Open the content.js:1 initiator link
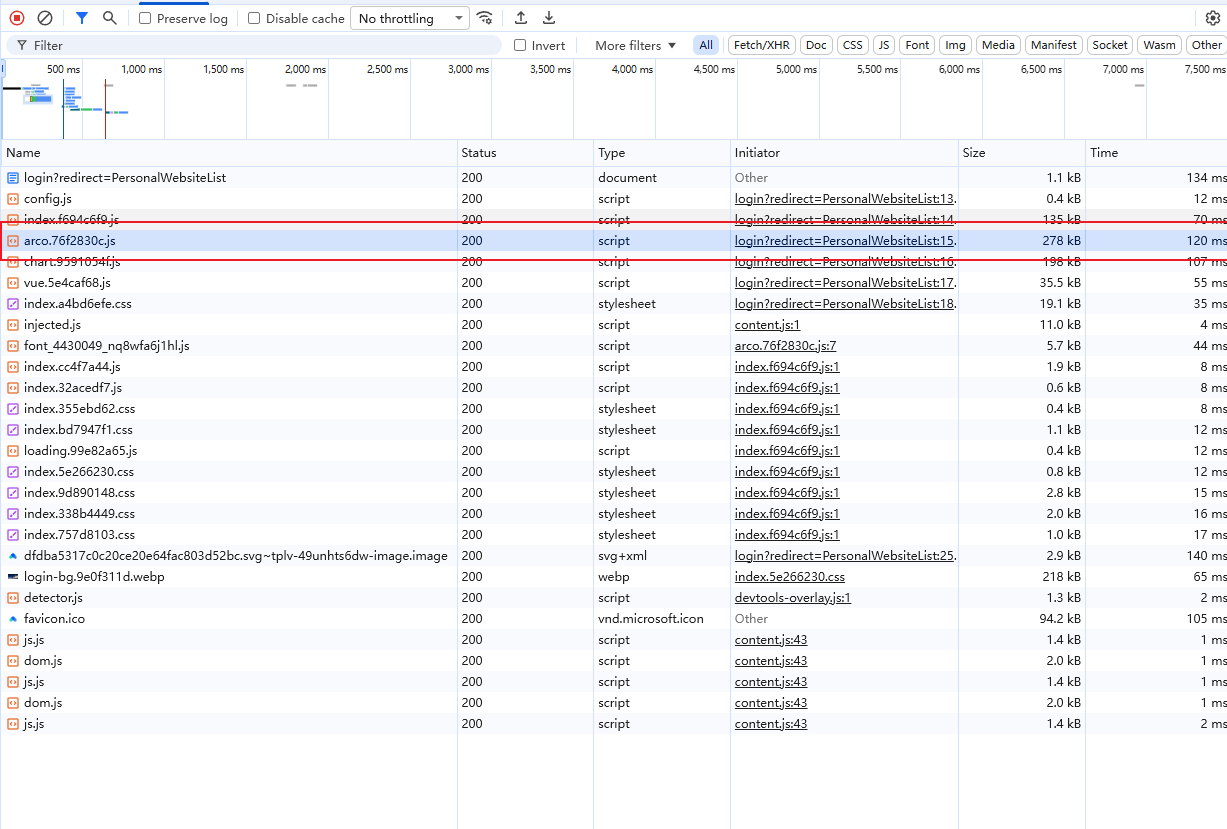The image size is (1227, 829). tap(767, 325)
